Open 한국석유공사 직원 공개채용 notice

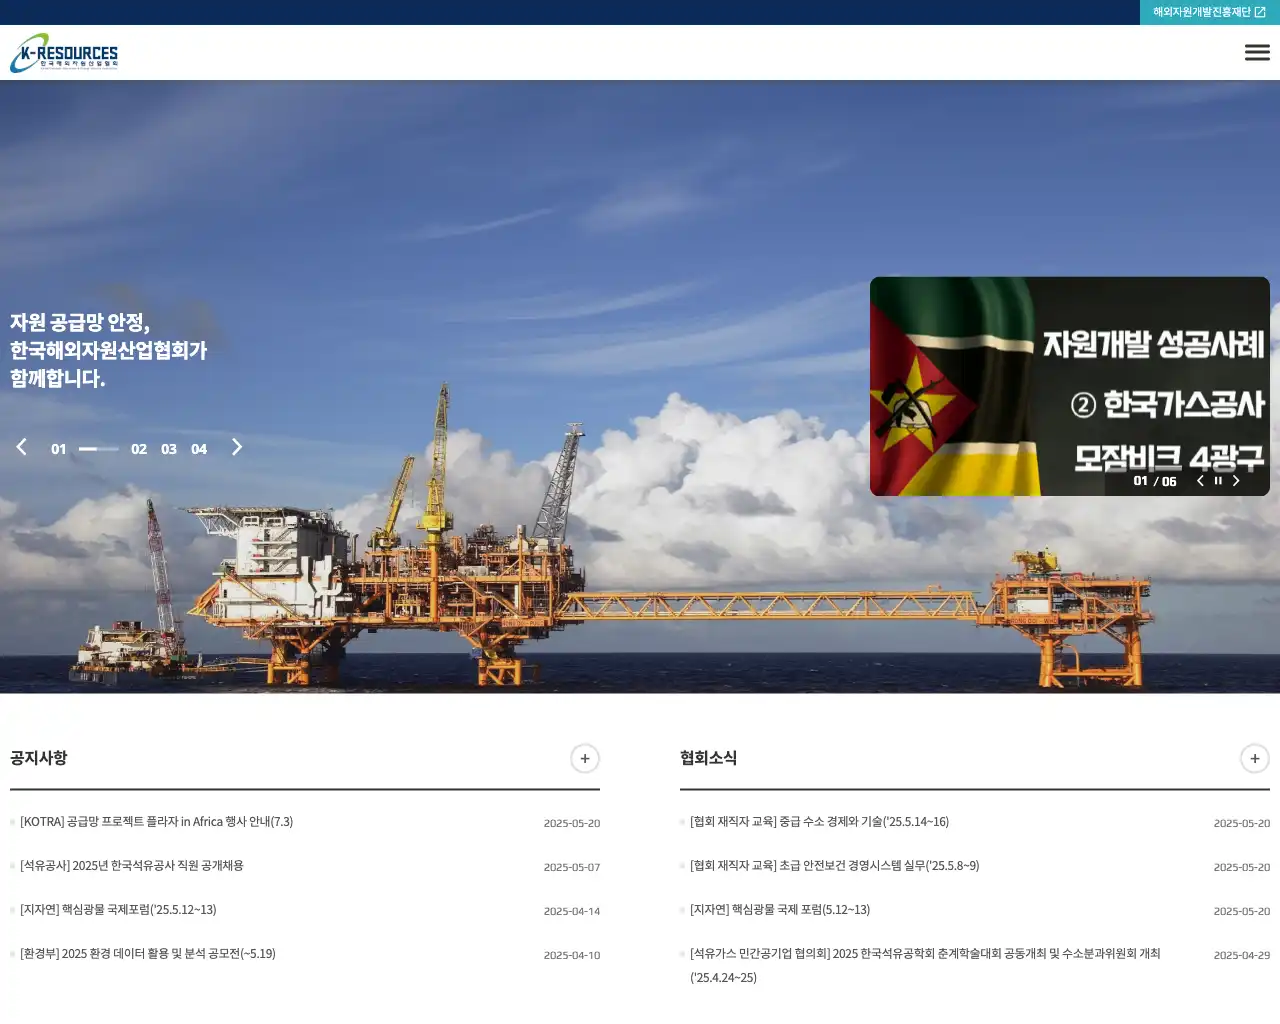click(x=132, y=866)
